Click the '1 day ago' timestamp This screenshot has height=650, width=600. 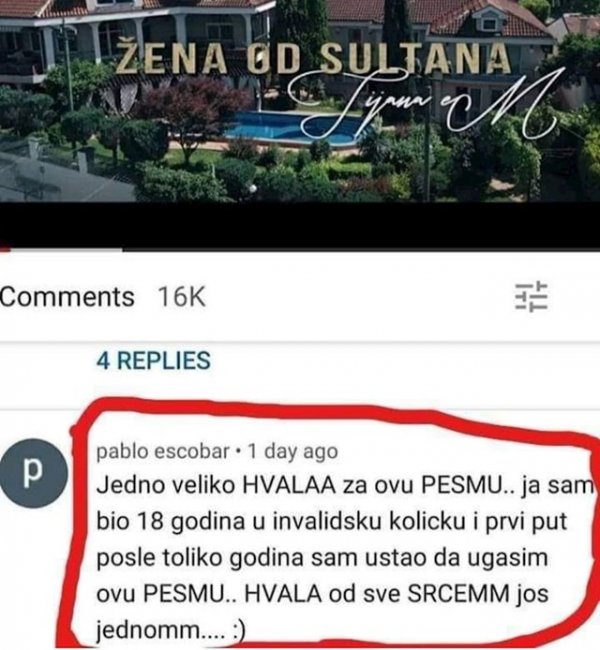click(293, 451)
